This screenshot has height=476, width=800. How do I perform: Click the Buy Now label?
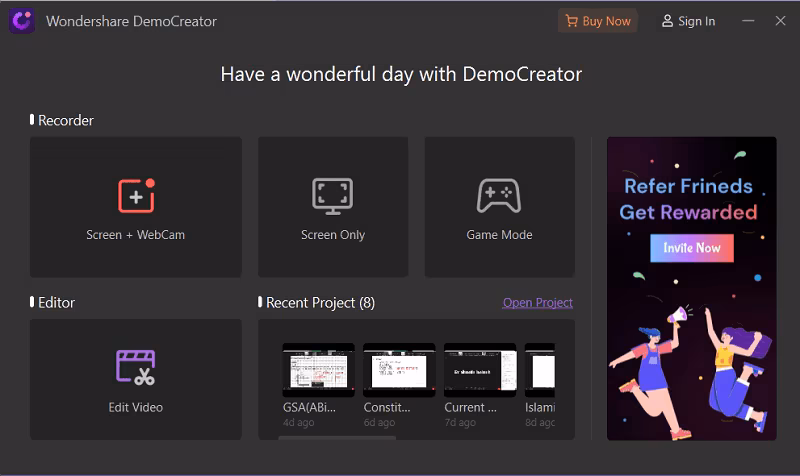(607, 21)
